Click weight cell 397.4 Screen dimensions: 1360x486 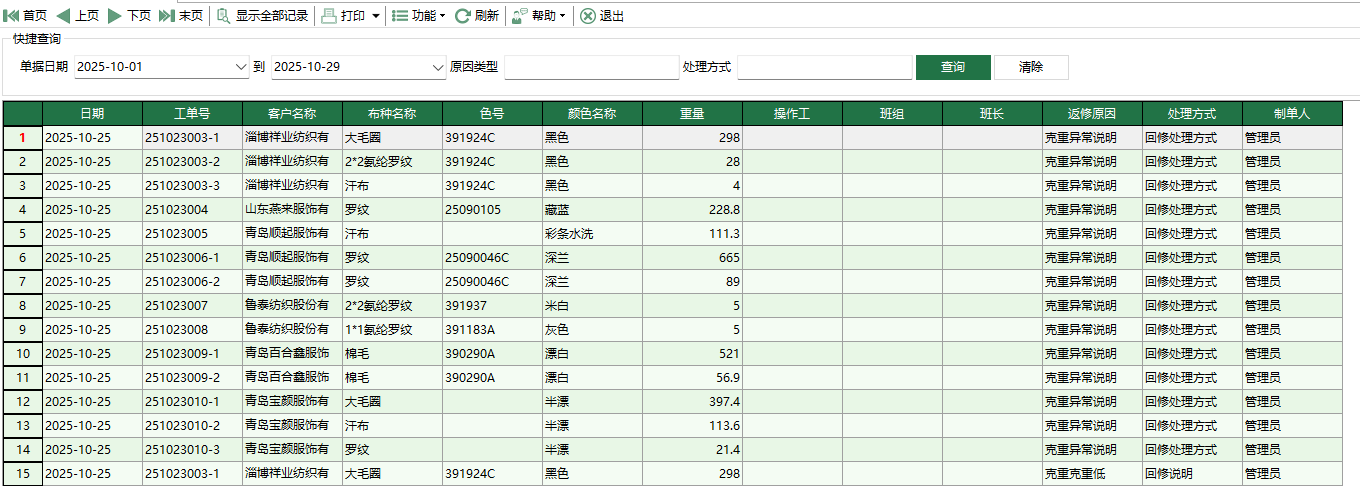(x=693, y=401)
